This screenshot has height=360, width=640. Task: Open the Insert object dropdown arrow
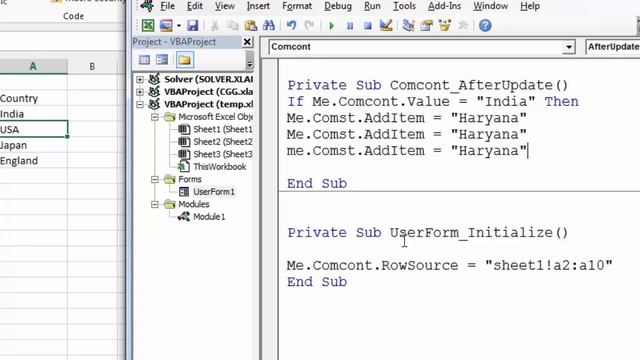179,26
